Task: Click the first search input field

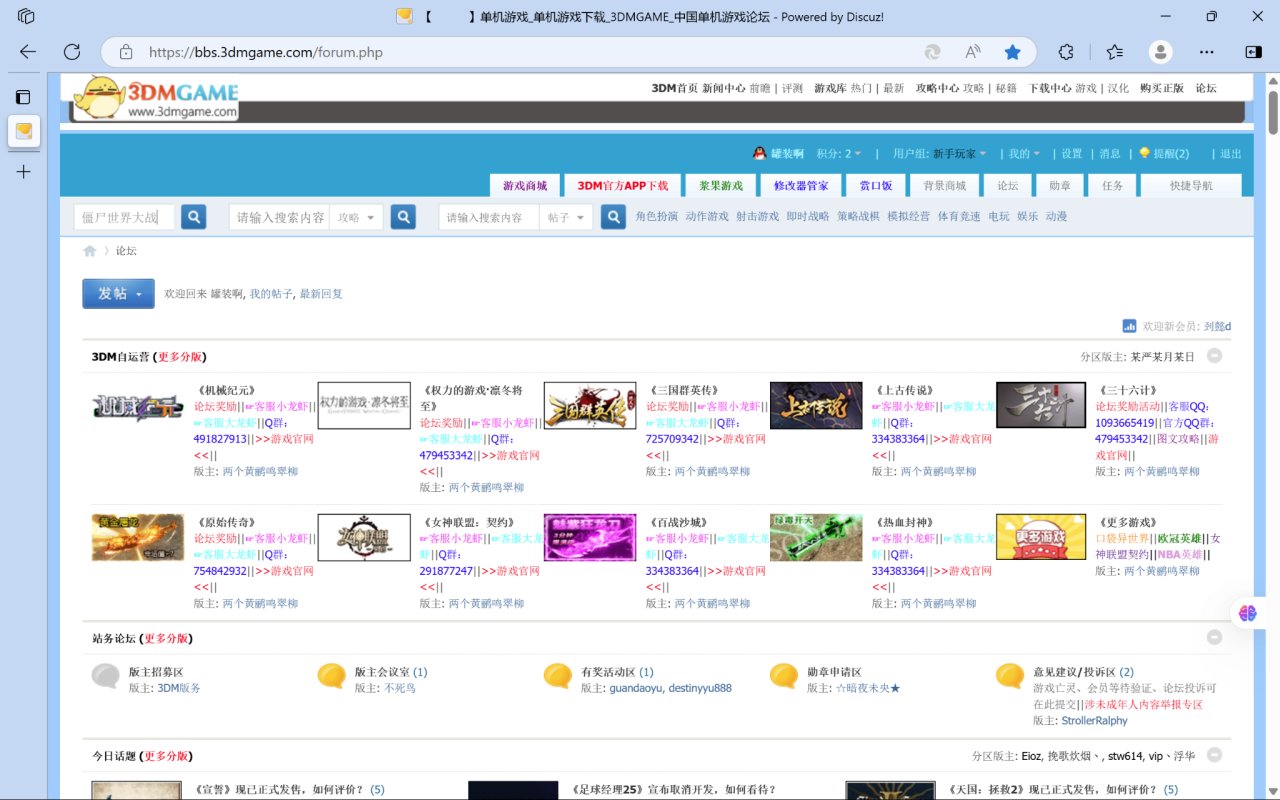Action: coord(125,217)
